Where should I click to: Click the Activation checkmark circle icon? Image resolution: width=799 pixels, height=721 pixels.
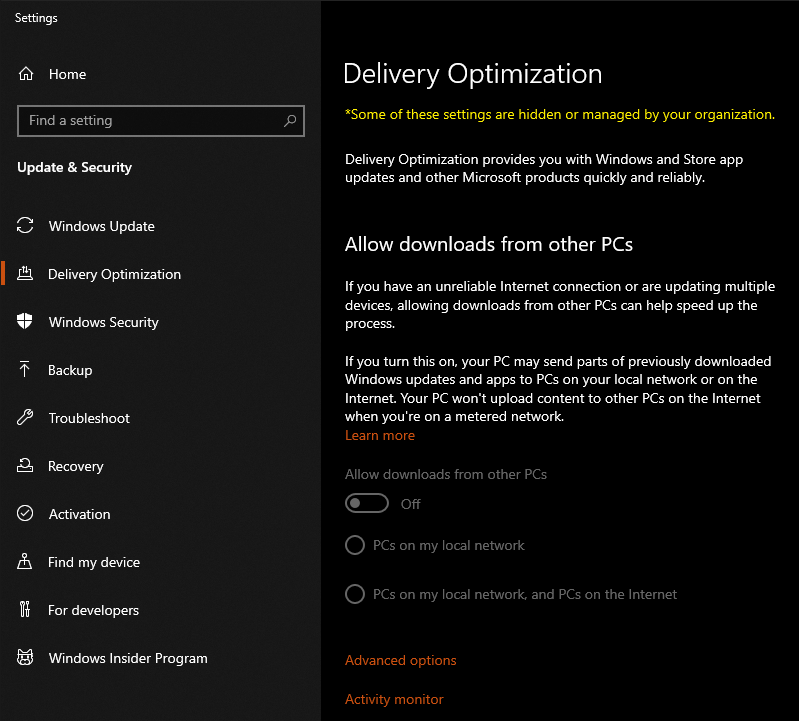click(25, 513)
